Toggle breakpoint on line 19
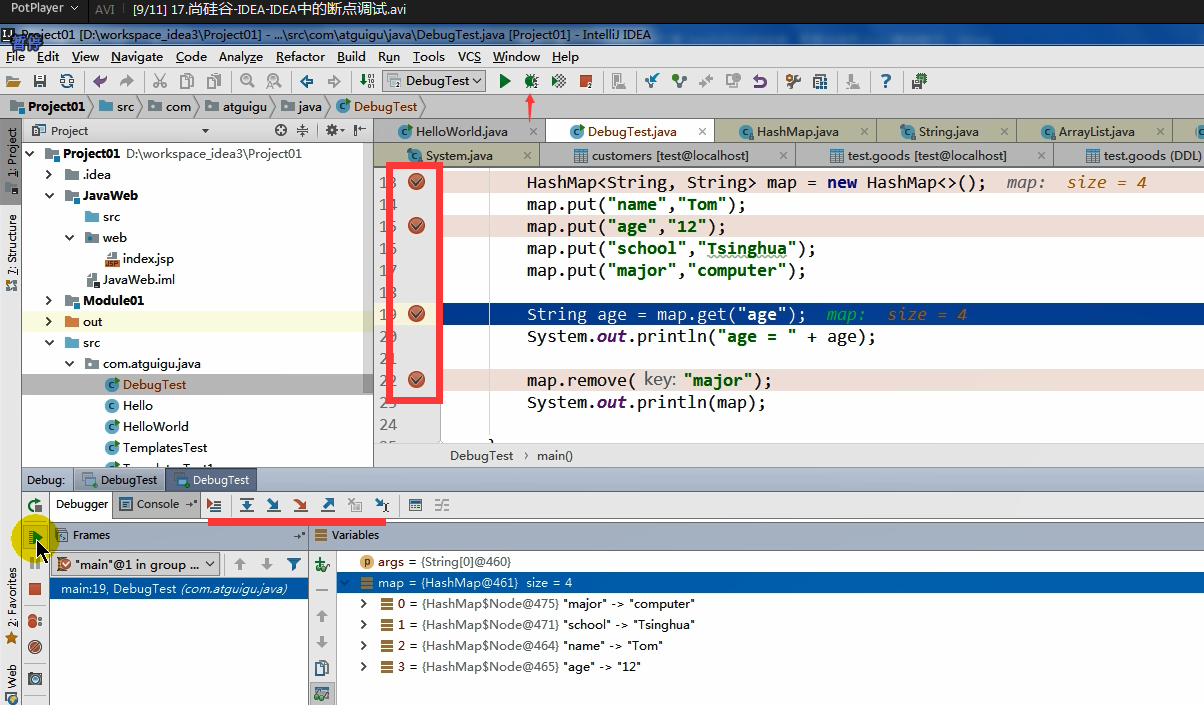 point(417,314)
